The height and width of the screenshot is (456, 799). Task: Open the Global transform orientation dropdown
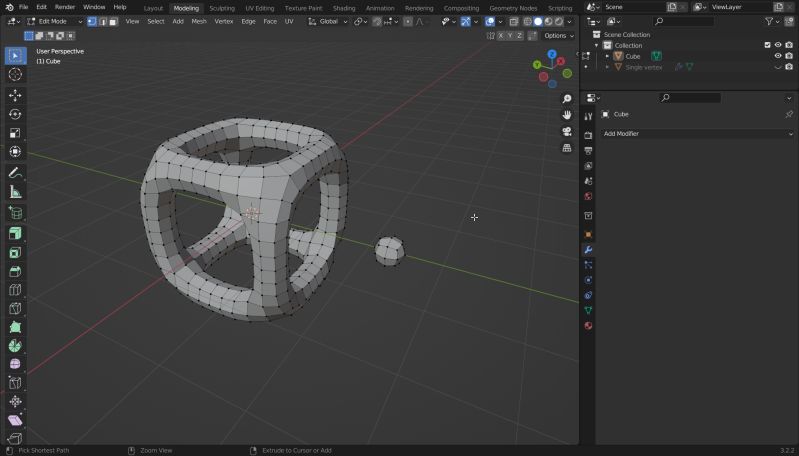click(x=328, y=21)
